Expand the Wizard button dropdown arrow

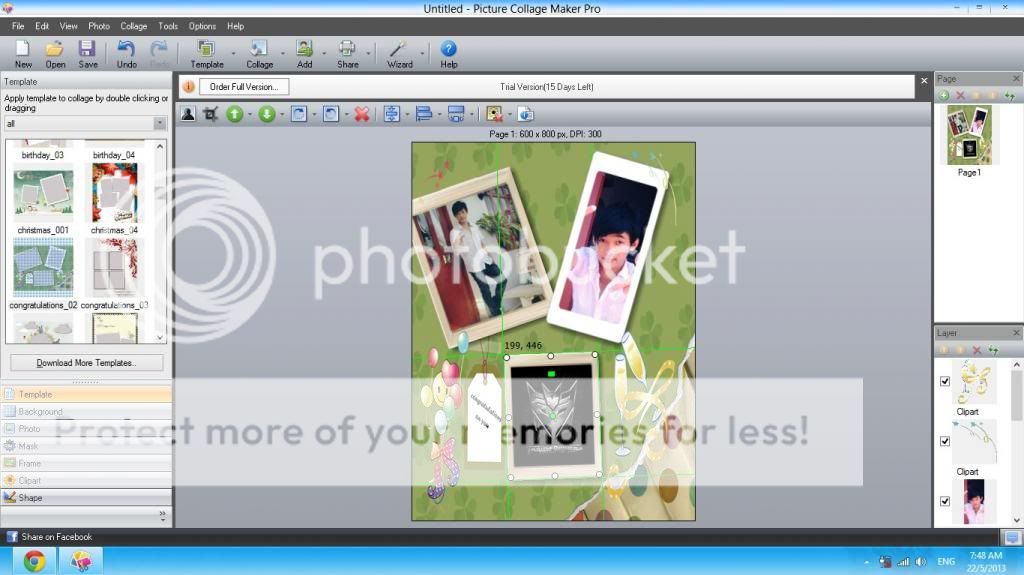(422, 54)
